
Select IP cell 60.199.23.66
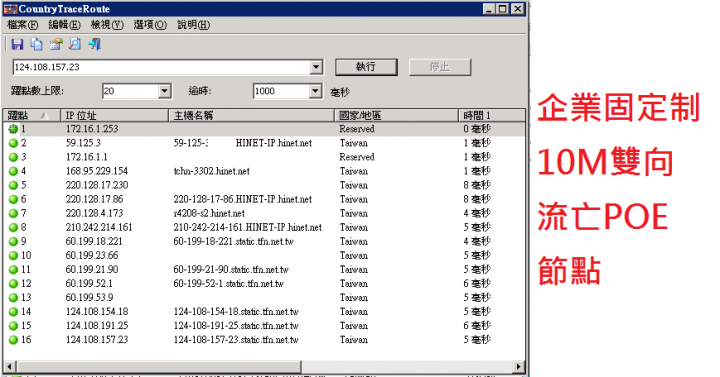(92, 255)
